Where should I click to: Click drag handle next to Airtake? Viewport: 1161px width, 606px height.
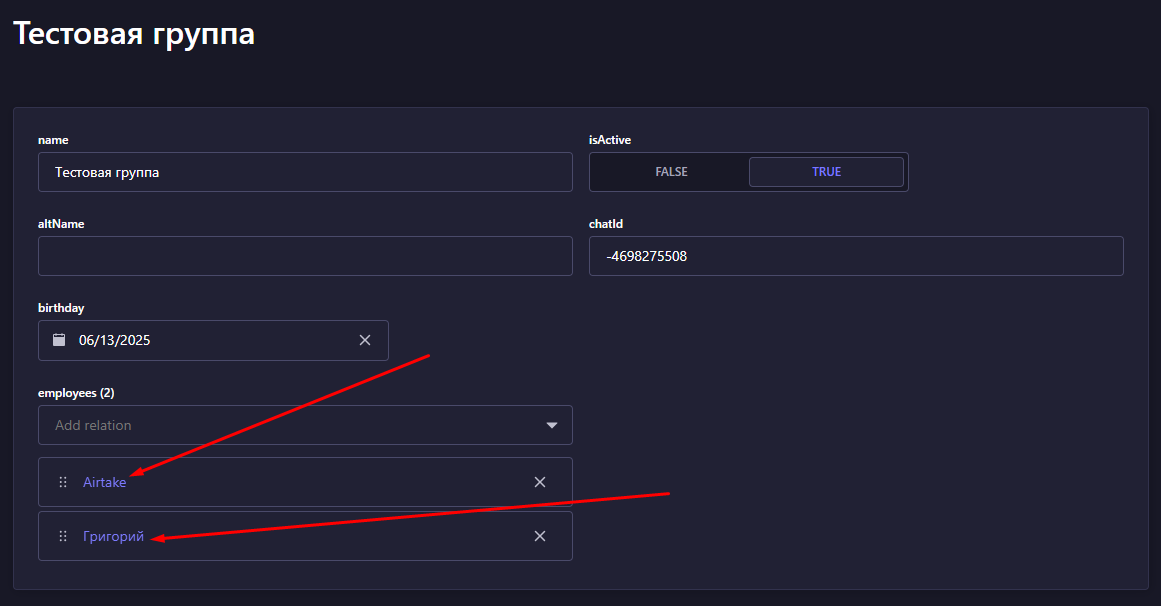click(x=63, y=482)
